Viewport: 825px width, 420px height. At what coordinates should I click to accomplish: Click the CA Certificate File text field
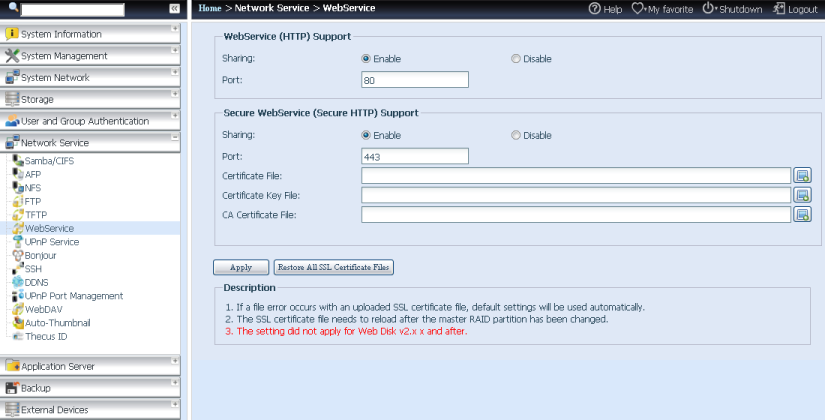point(576,214)
